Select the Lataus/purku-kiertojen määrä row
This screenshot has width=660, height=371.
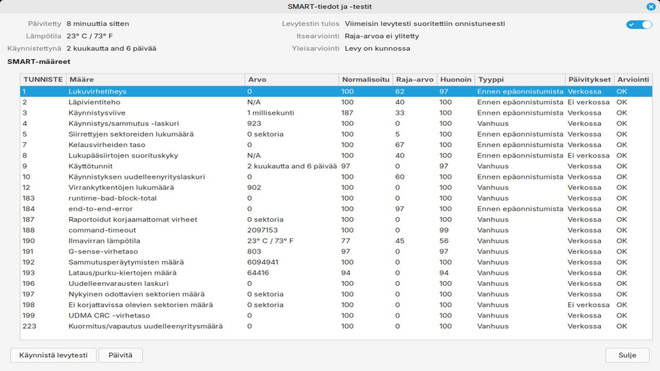pos(336,273)
